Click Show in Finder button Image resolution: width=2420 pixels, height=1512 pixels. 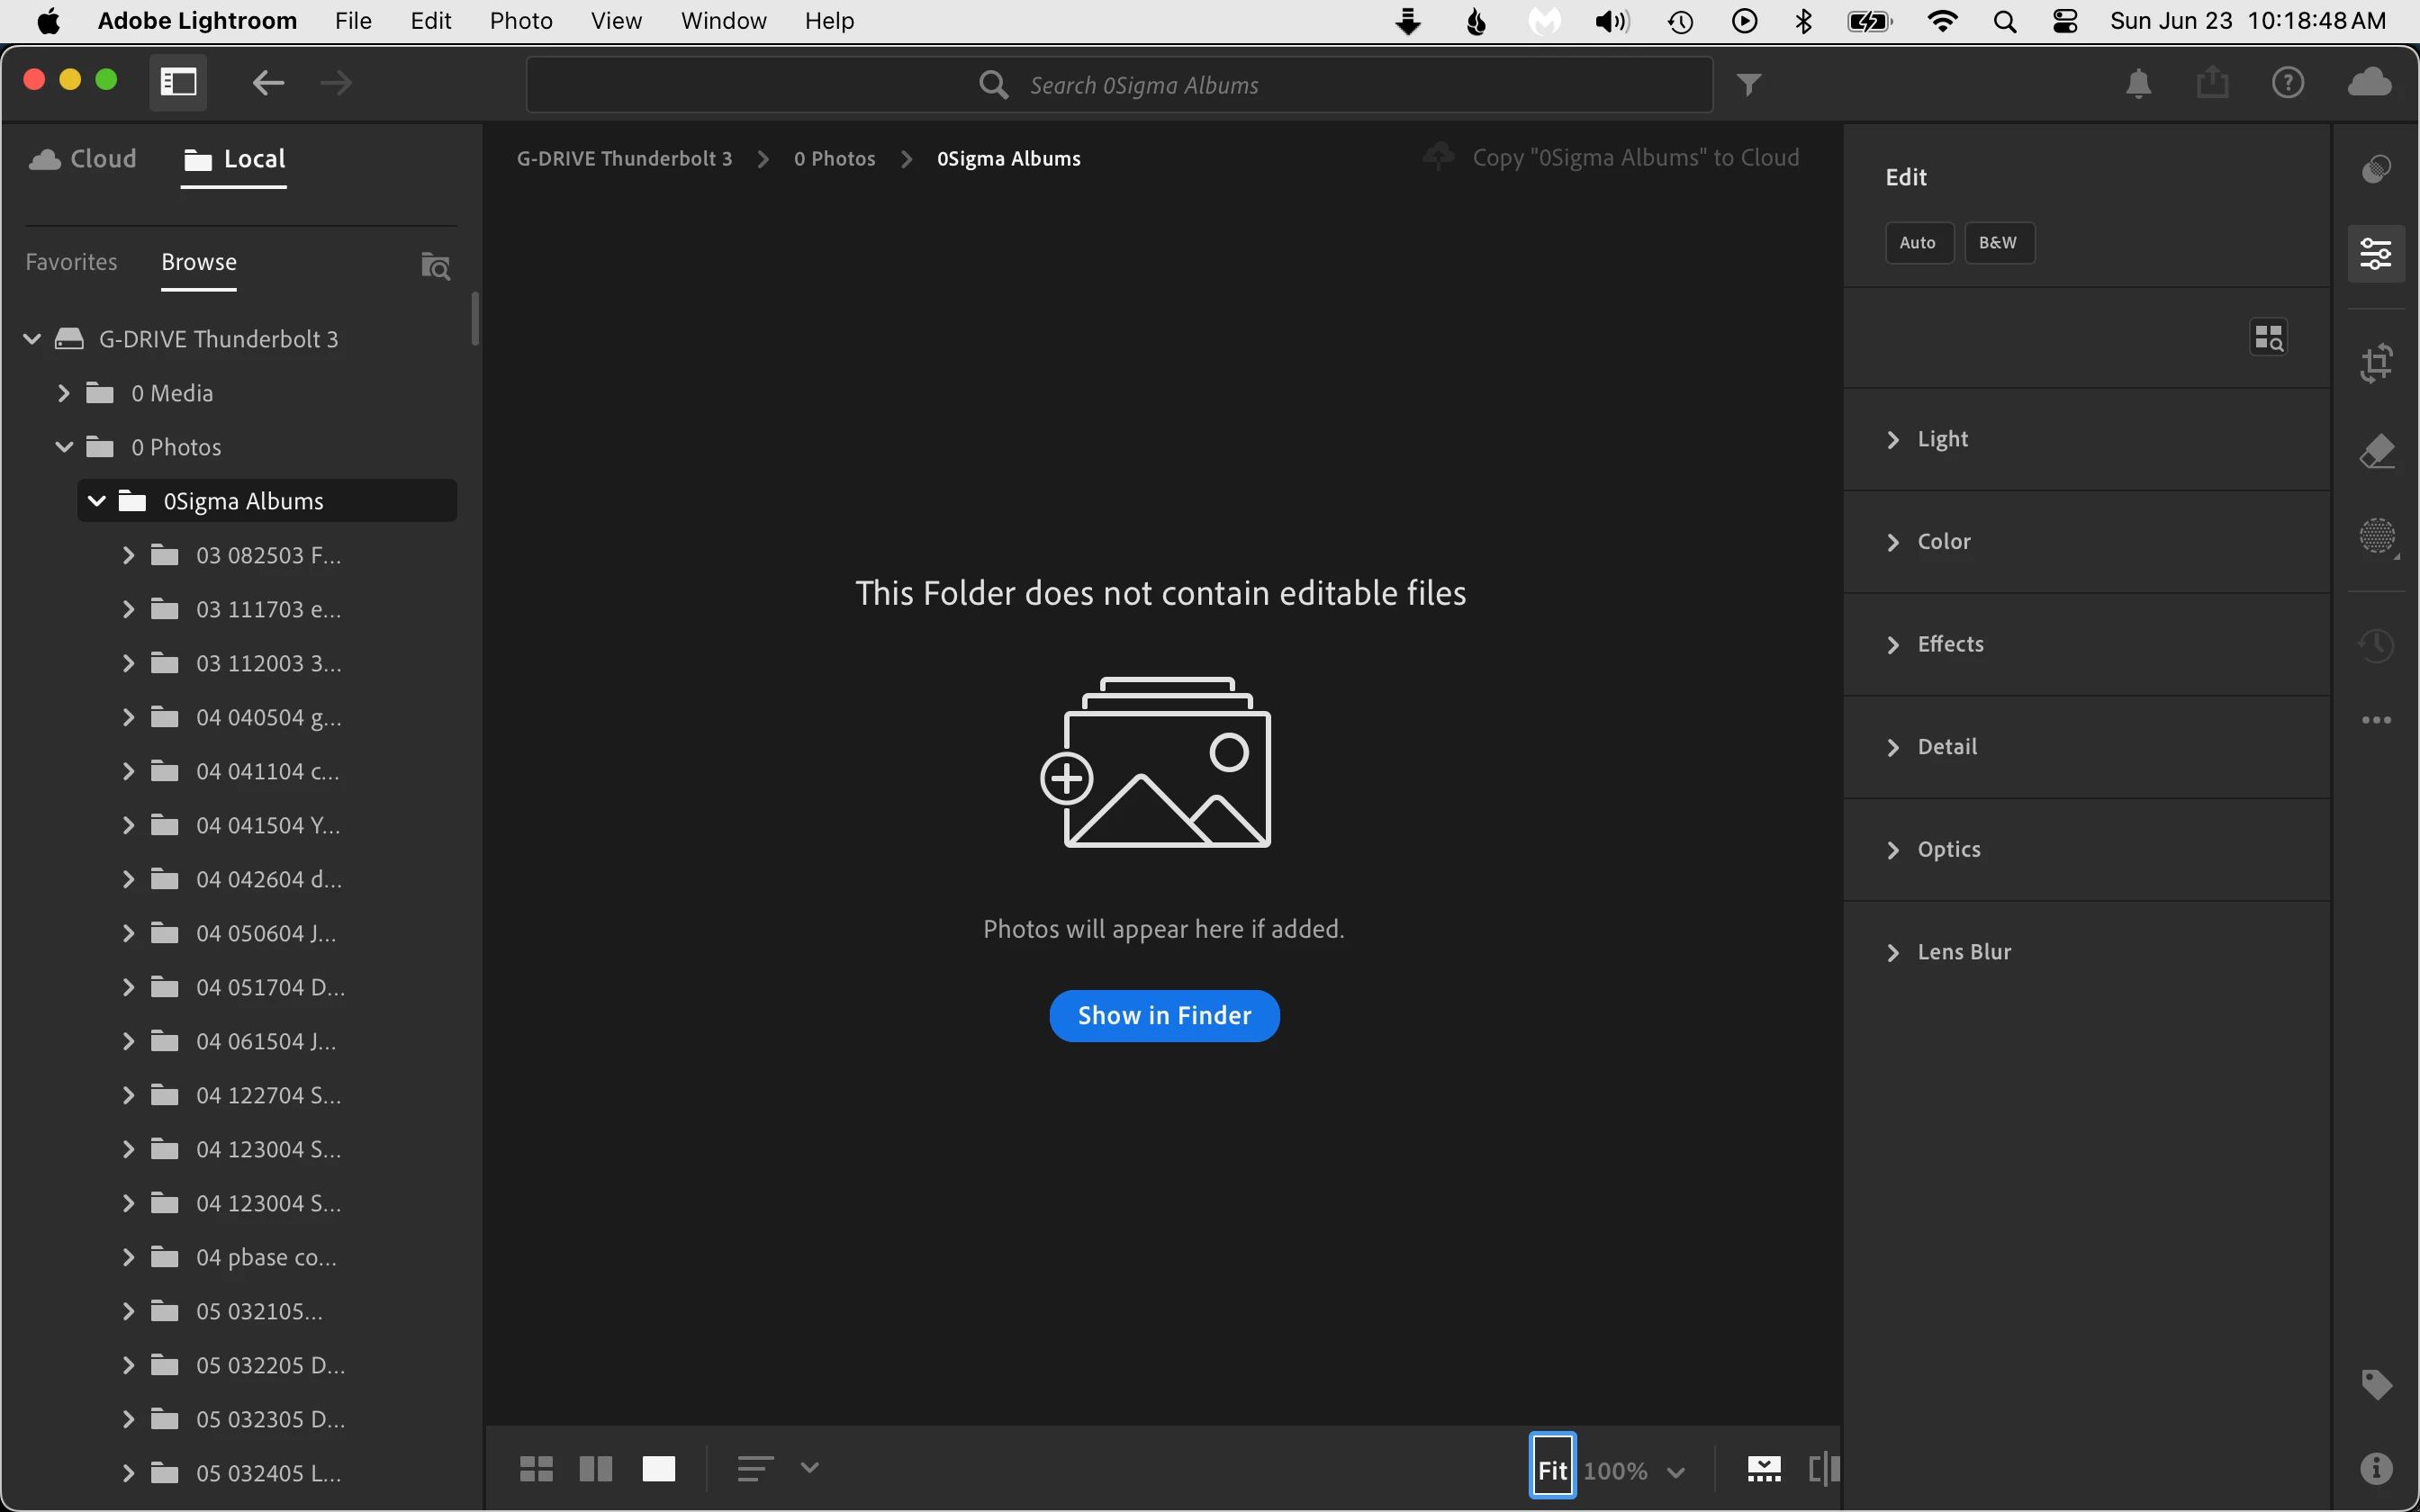[1164, 1016]
